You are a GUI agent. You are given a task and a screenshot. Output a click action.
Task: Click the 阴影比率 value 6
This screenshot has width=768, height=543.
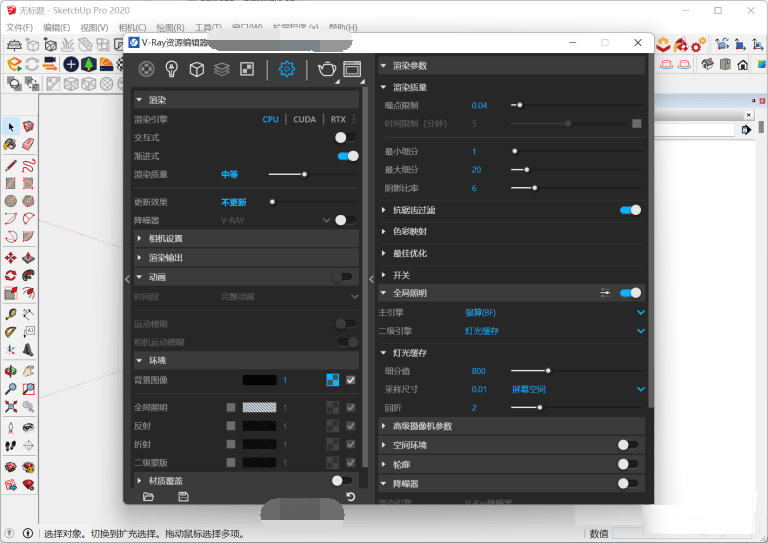(474, 189)
